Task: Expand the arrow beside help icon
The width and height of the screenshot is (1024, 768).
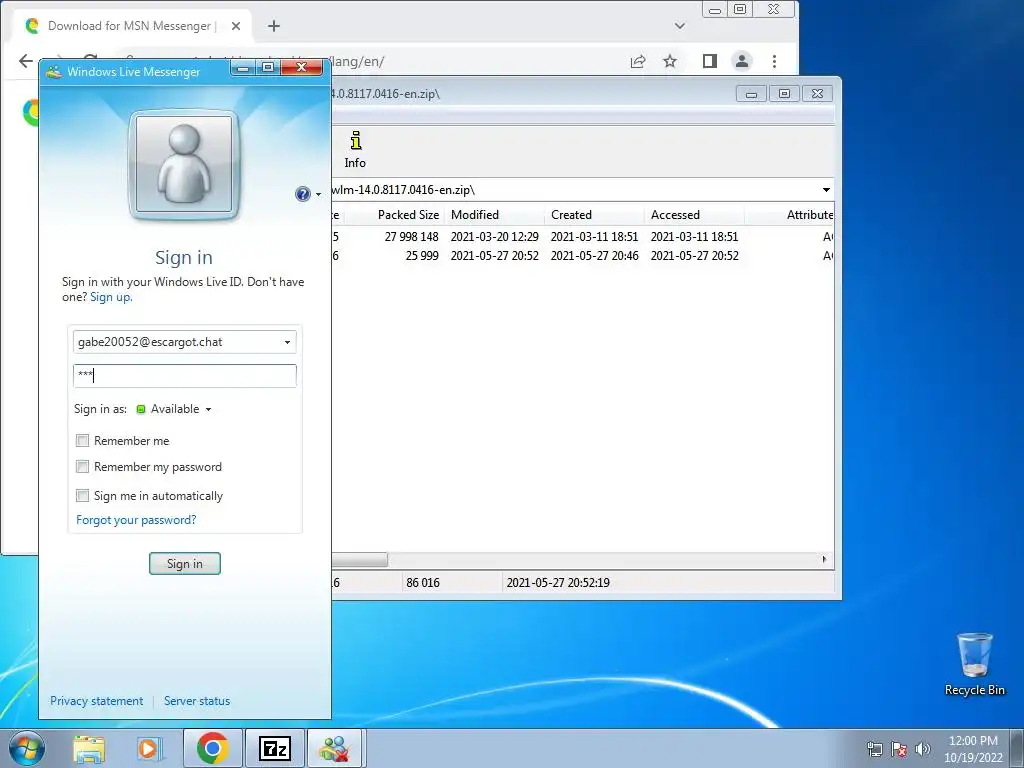Action: [x=319, y=195]
